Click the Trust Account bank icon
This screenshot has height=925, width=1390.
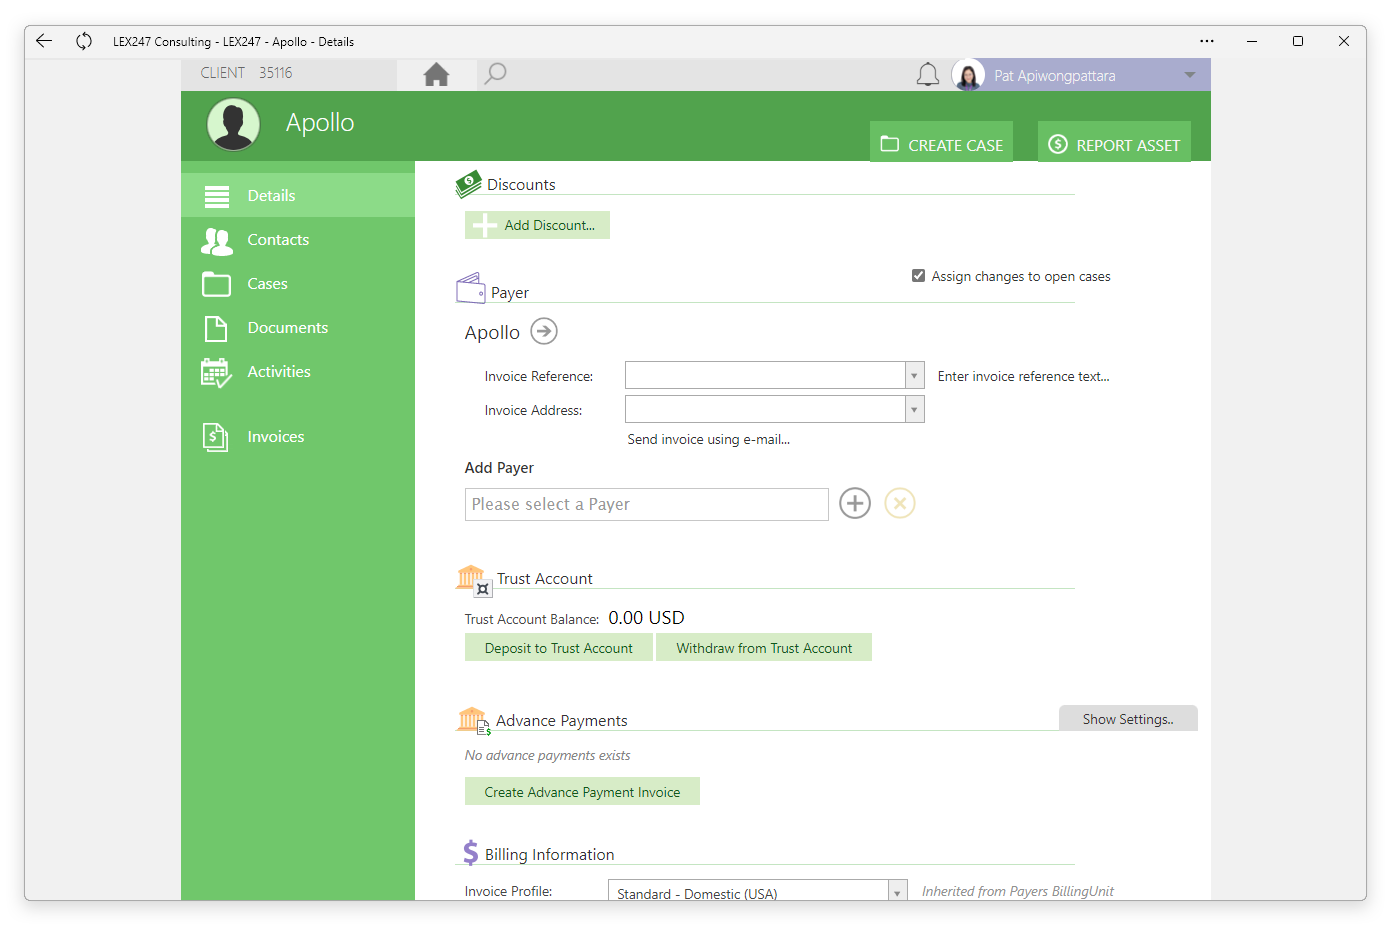tap(474, 579)
